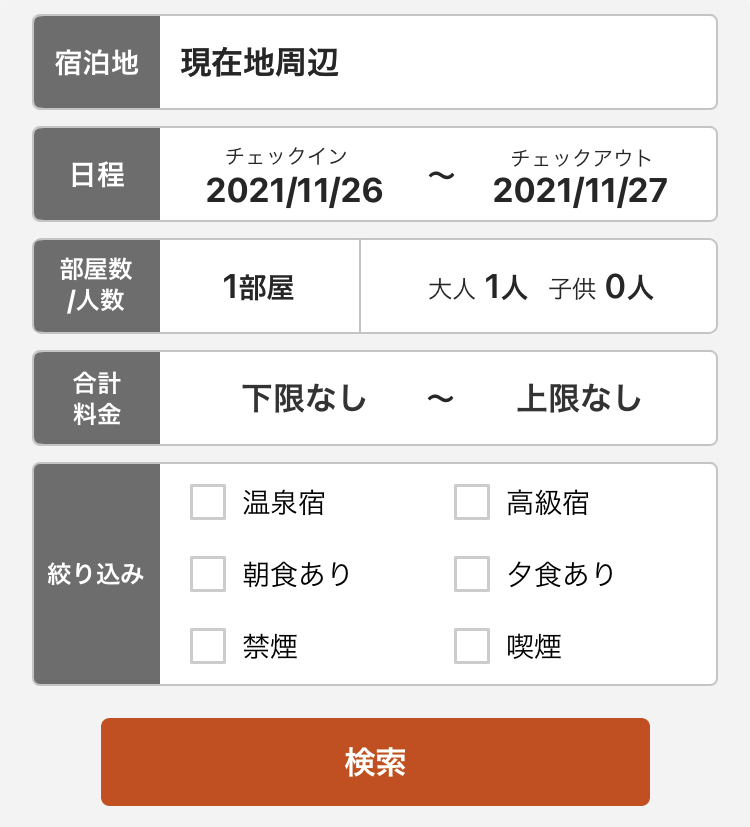Set the 上限なし maximum price
The image size is (750, 827).
[579, 398]
